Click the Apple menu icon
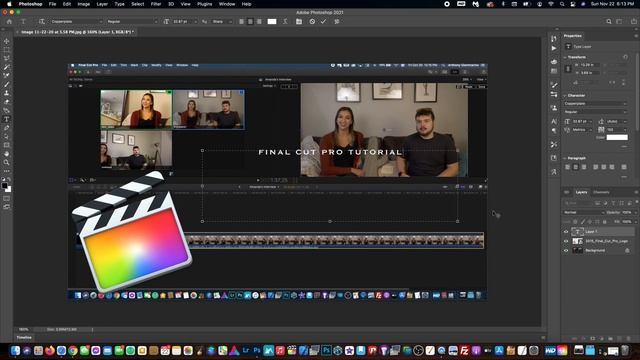The image size is (640, 360). click(9, 4)
